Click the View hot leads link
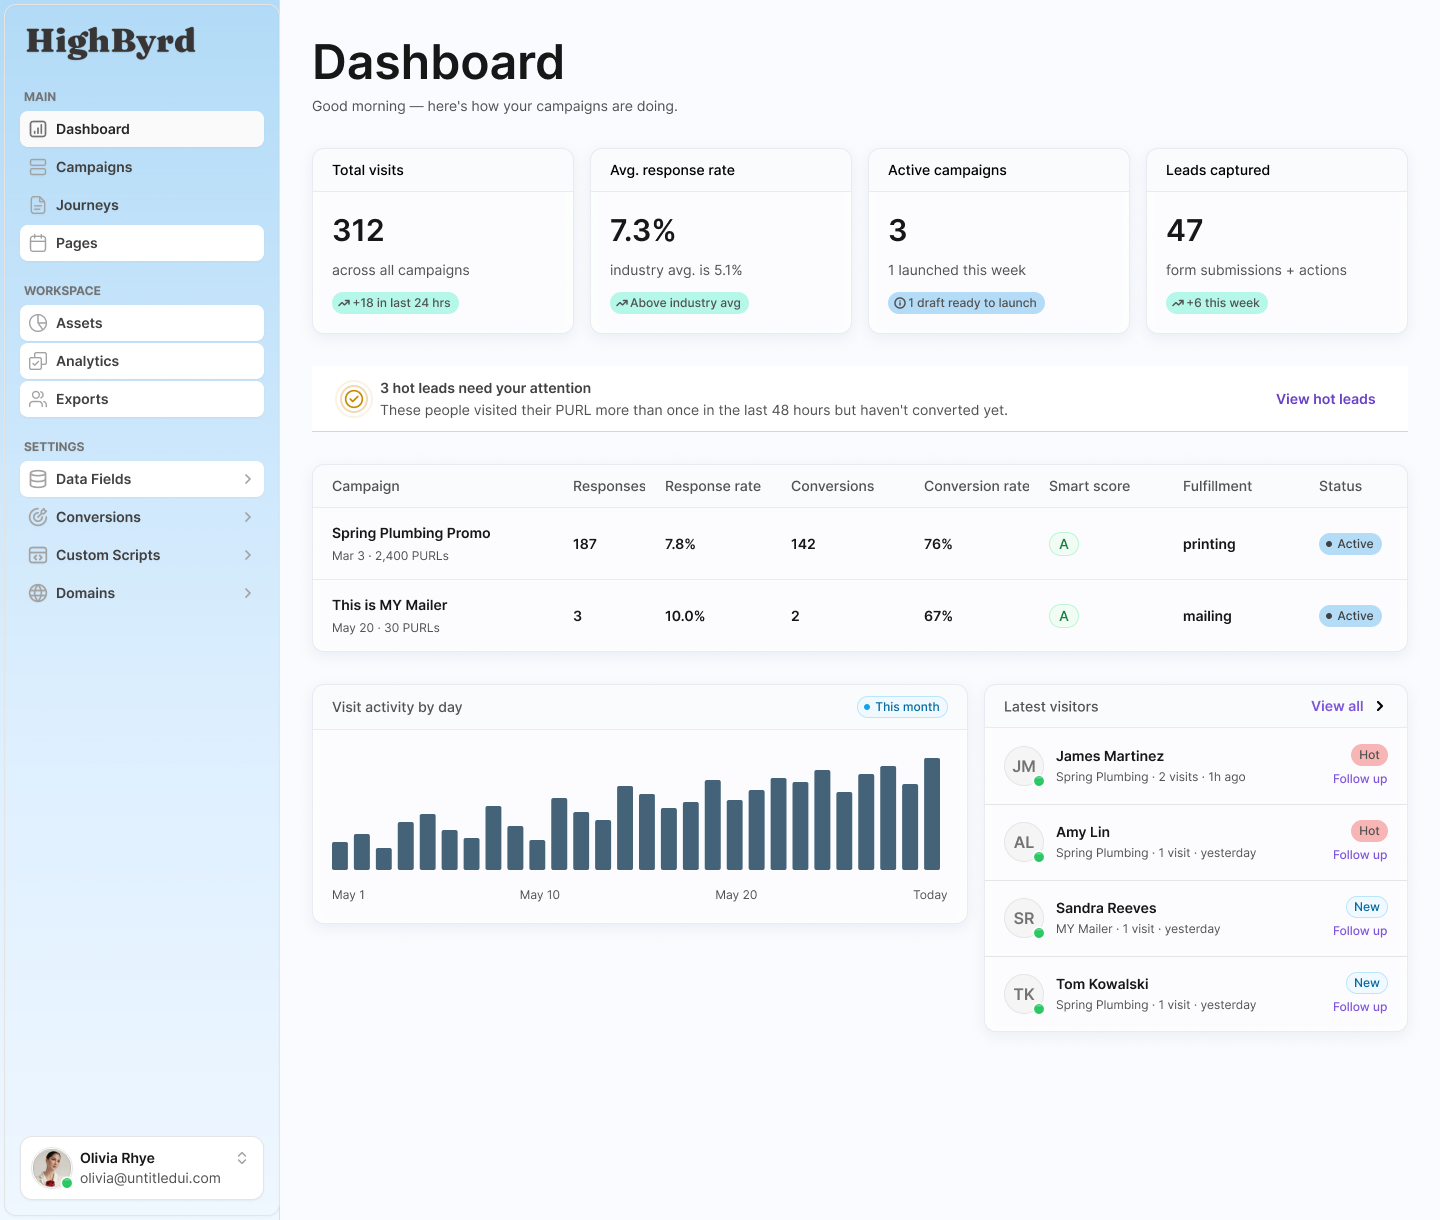The height and width of the screenshot is (1220, 1440). click(x=1325, y=399)
